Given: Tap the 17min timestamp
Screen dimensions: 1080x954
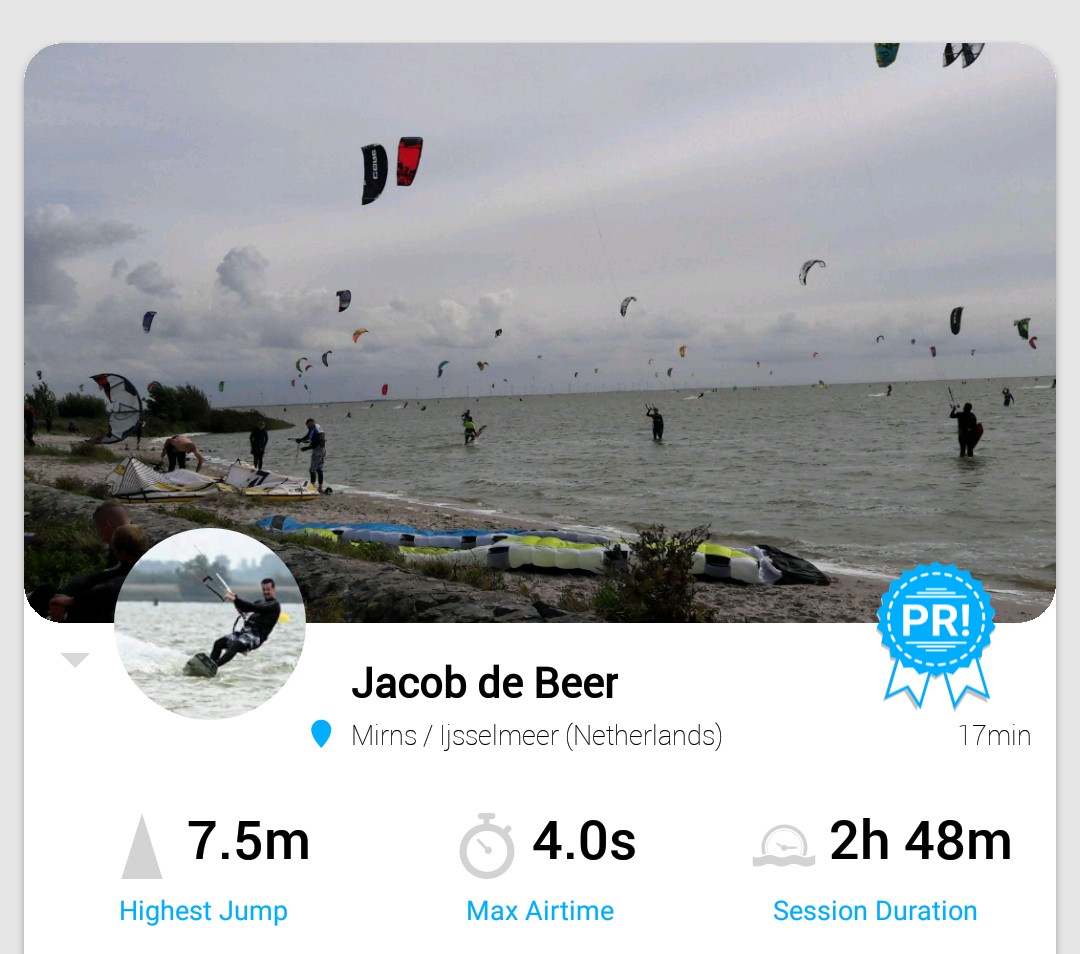Looking at the screenshot, I should (995, 736).
